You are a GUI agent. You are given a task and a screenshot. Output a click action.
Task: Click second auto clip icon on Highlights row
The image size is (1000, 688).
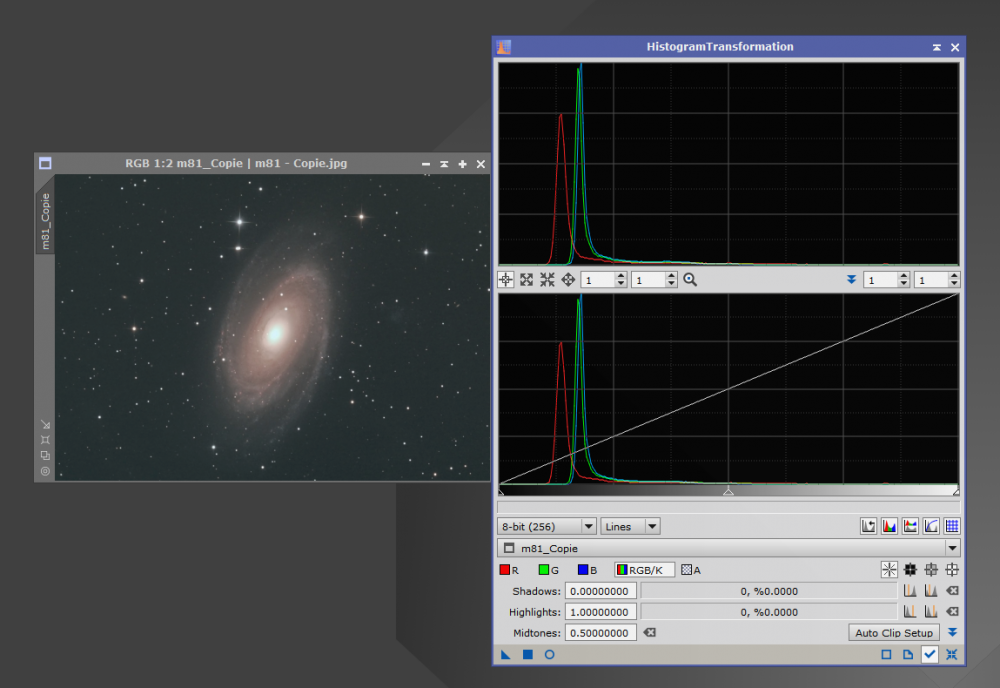pos(931,611)
